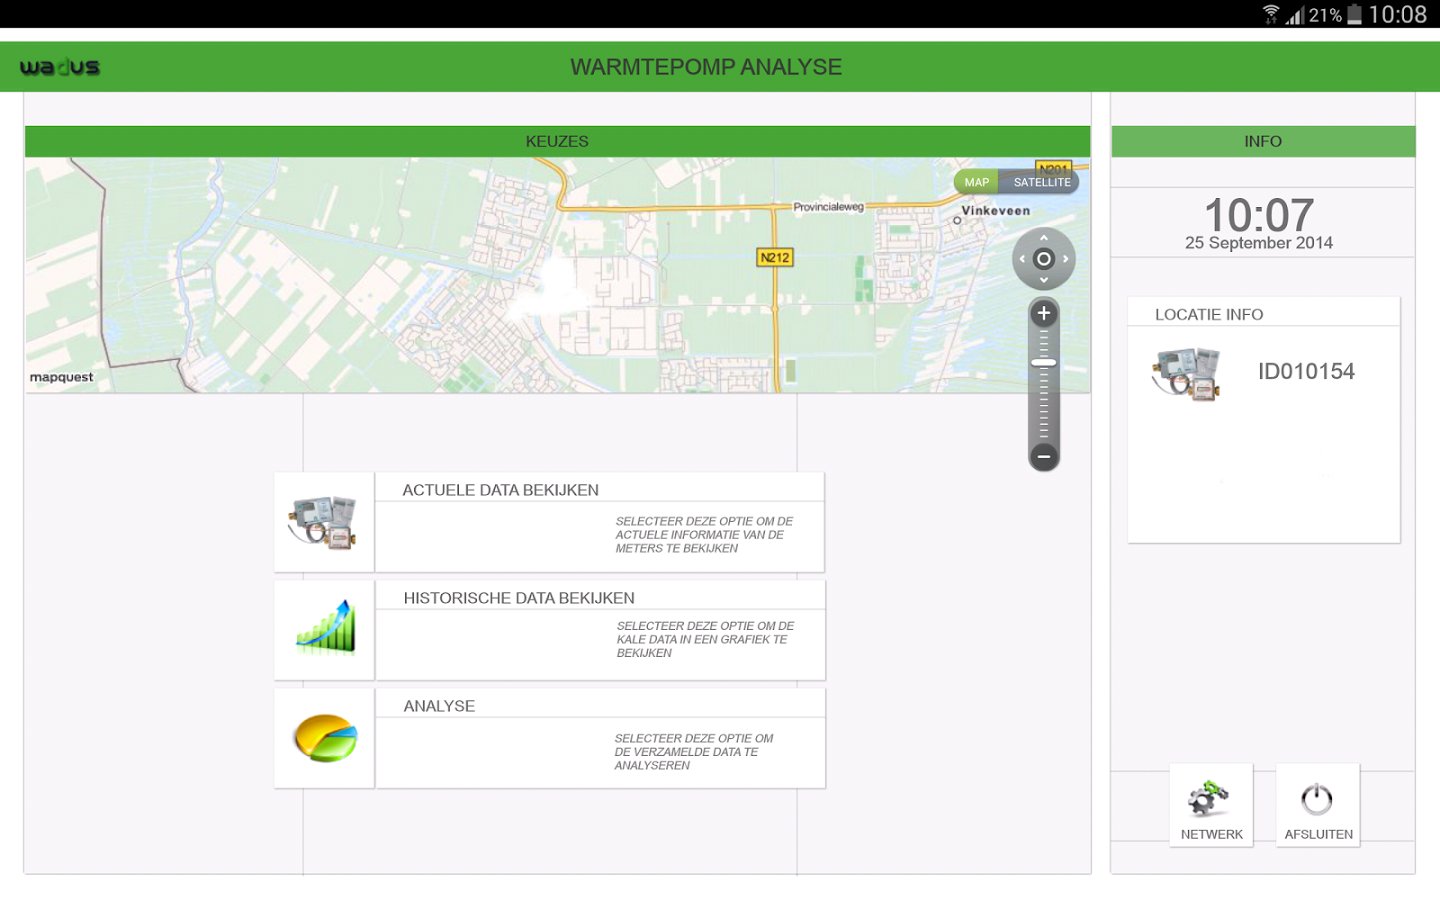Pan the map left with the arrow

pyautogui.click(x=1022, y=259)
